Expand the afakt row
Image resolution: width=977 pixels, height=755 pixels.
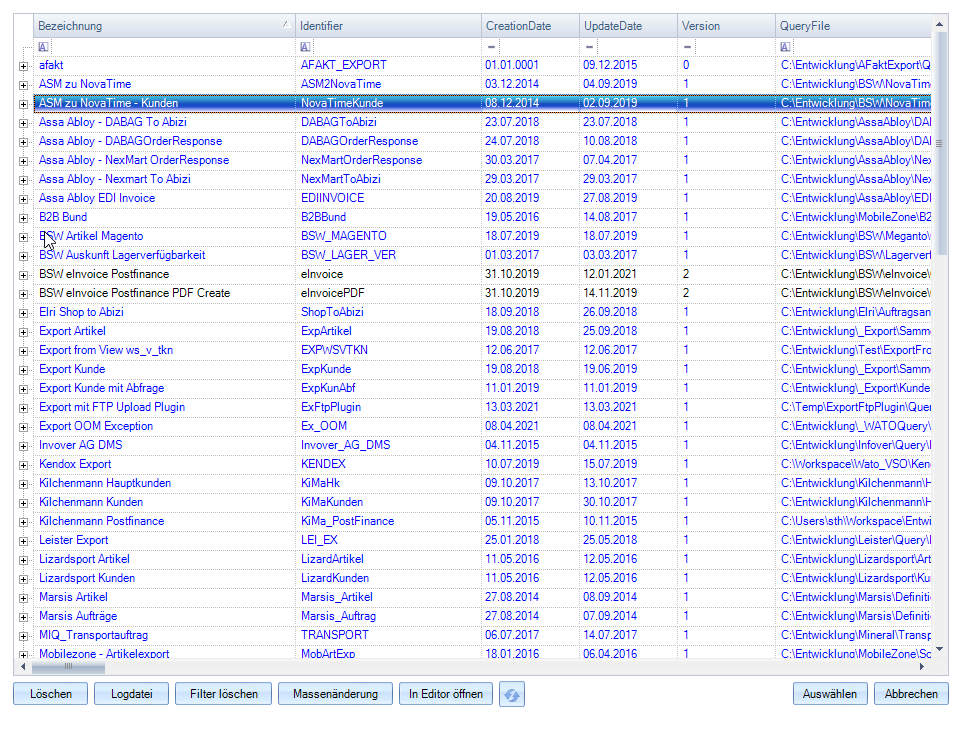pyautogui.click(x=23, y=66)
